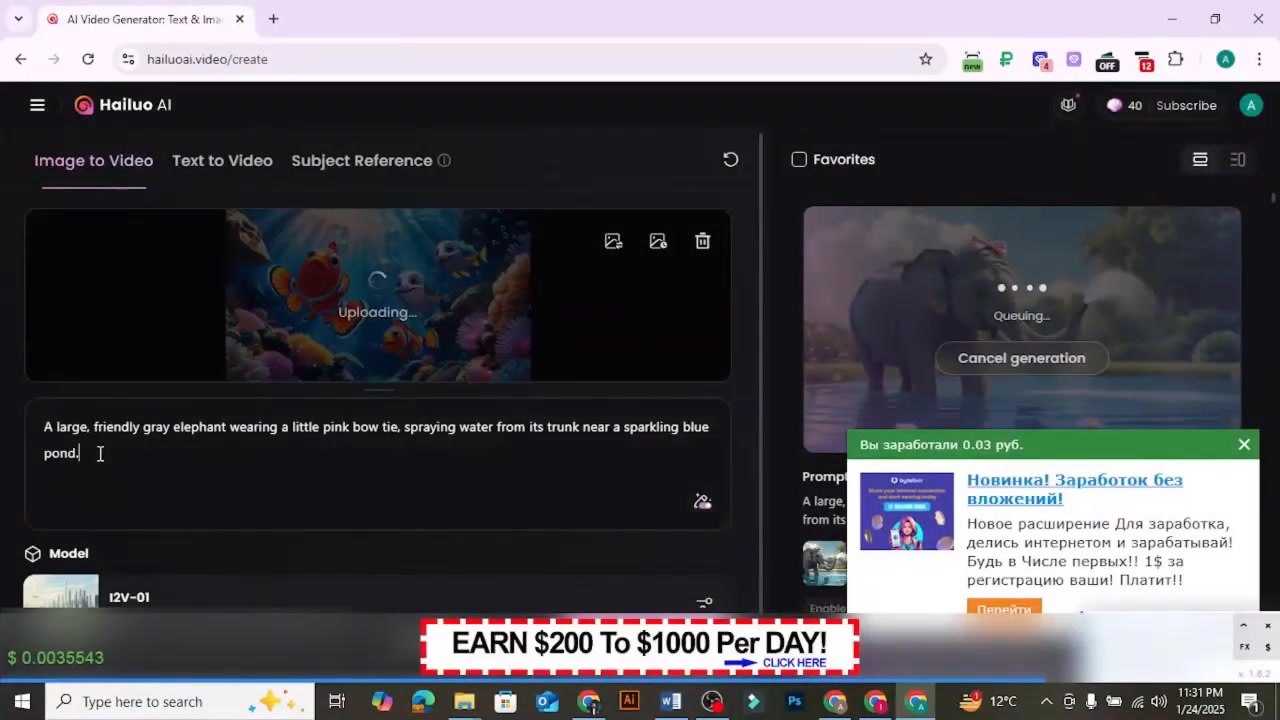Click the second image icon on upload preview
The width and height of the screenshot is (1280, 720).
point(658,241)
